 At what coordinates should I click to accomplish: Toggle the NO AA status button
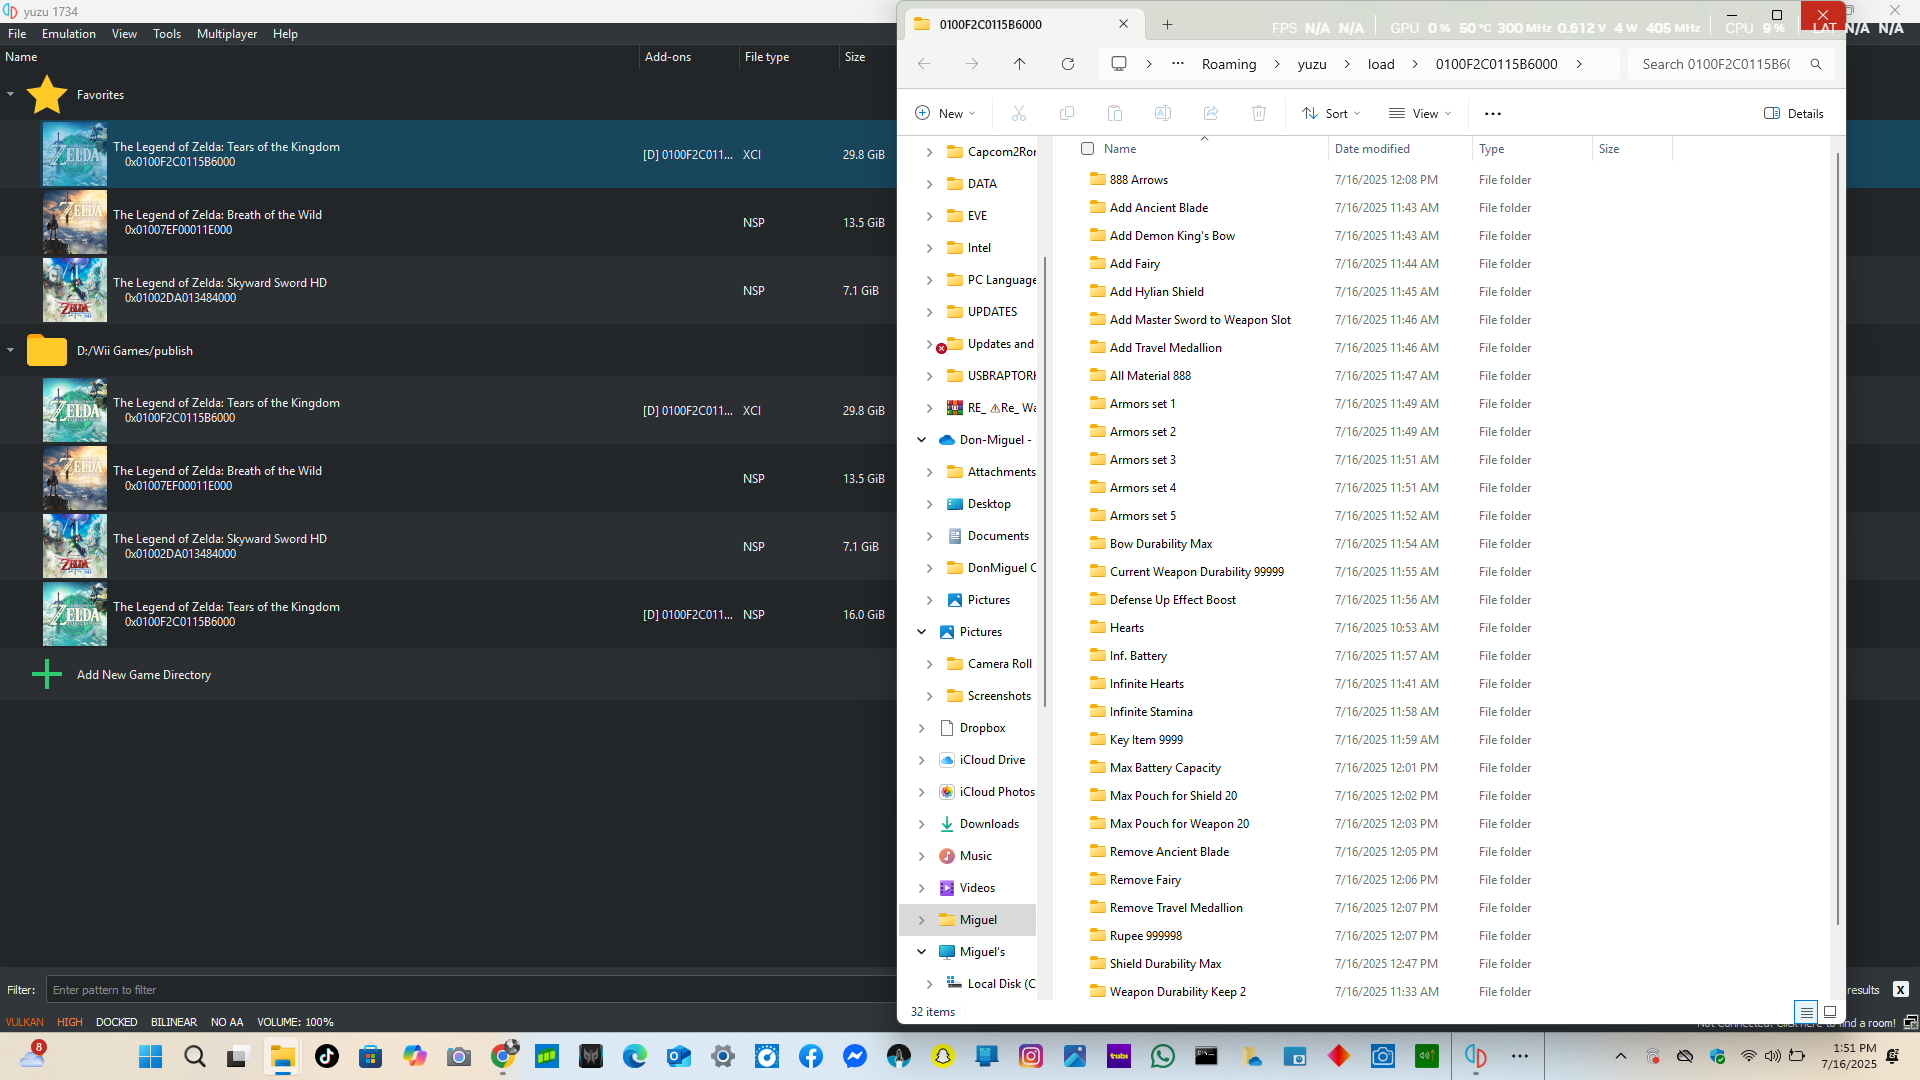227,1022
